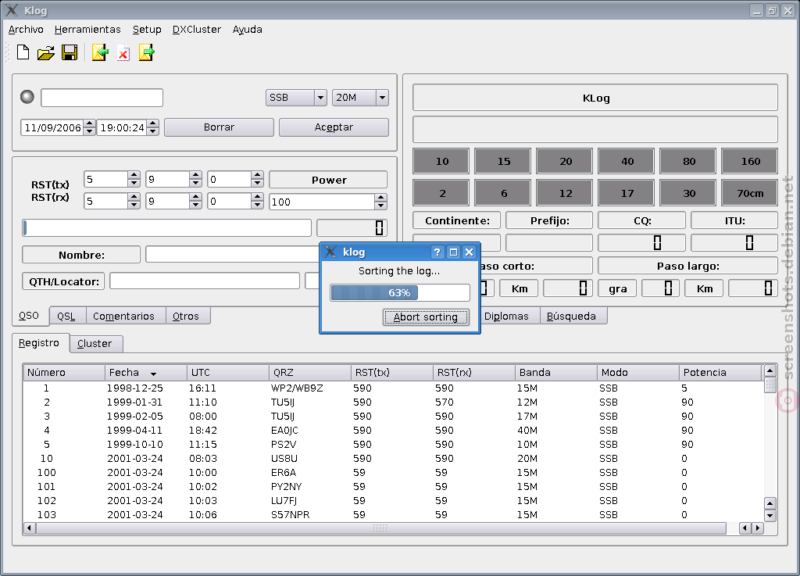Click Abort sorting in the klog dialog

(x=426, y=317)
